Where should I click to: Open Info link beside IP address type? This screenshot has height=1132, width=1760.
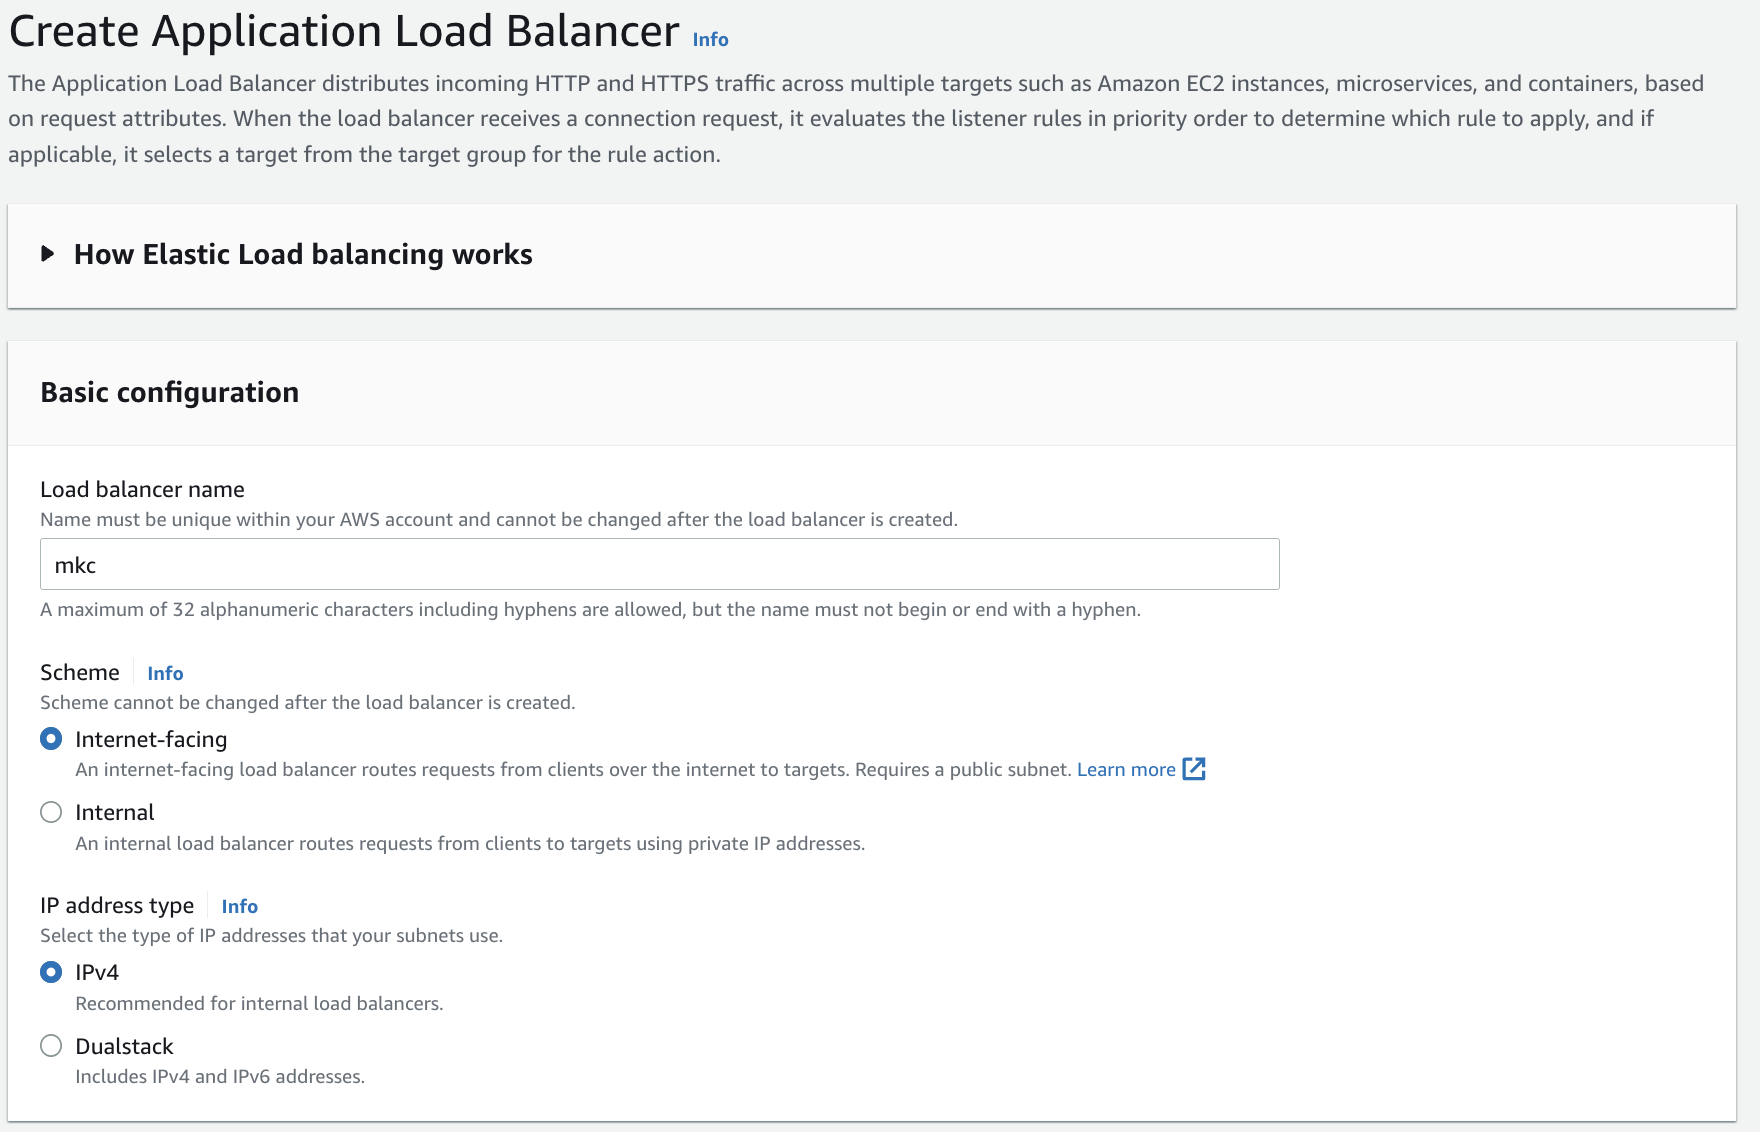[239, 906]
